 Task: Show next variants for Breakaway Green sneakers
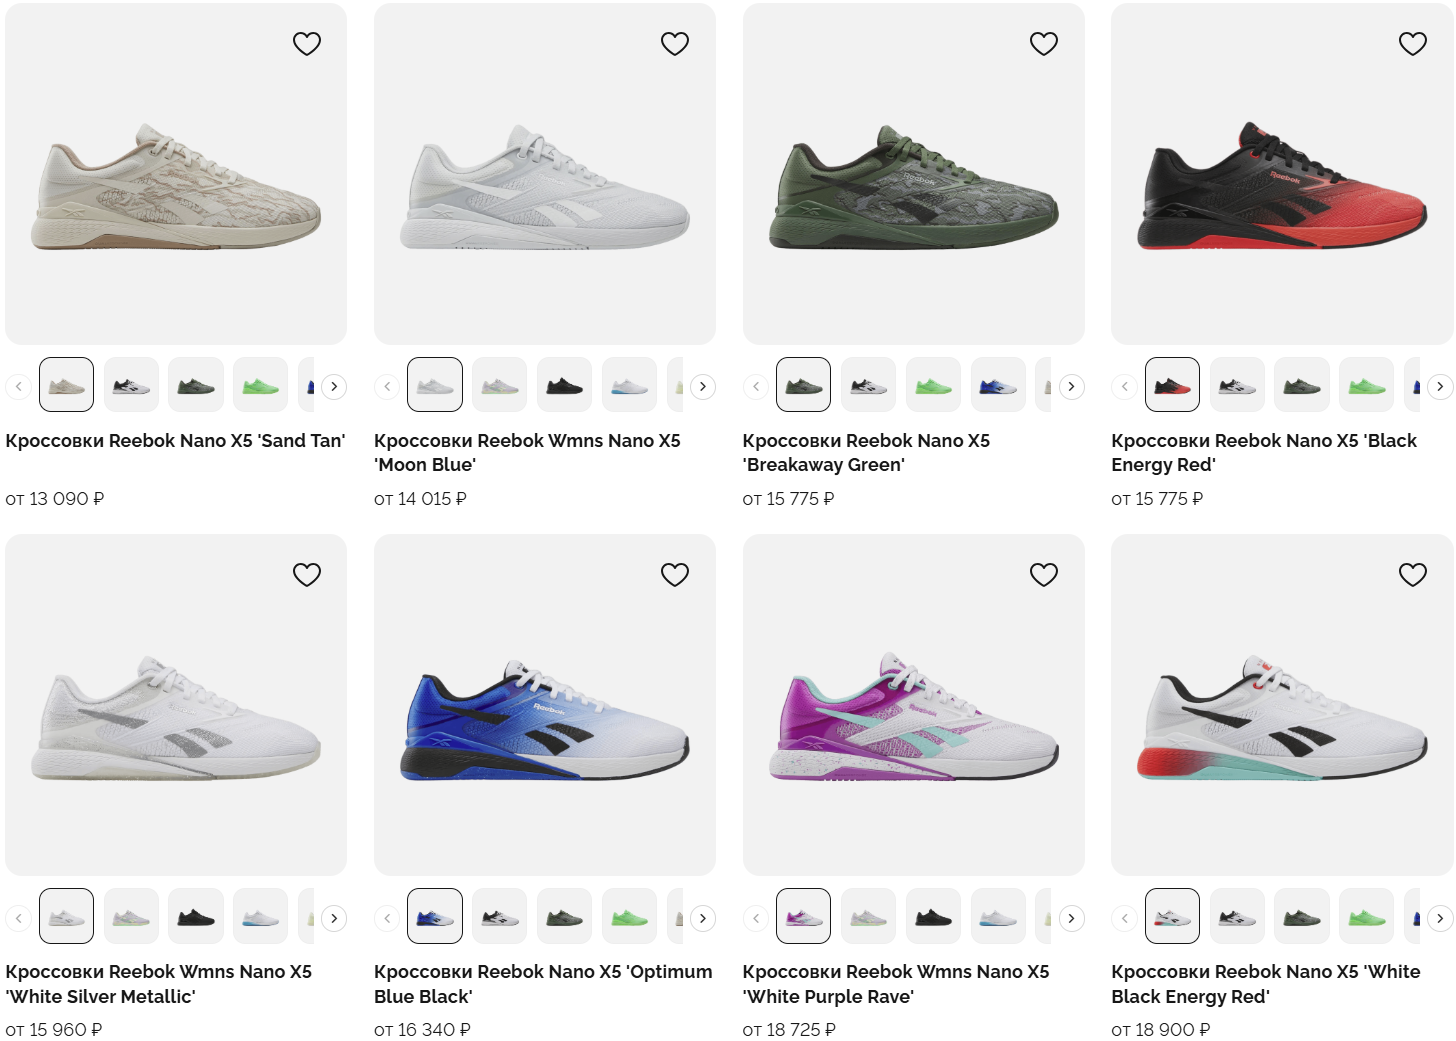click(1072, 386)
